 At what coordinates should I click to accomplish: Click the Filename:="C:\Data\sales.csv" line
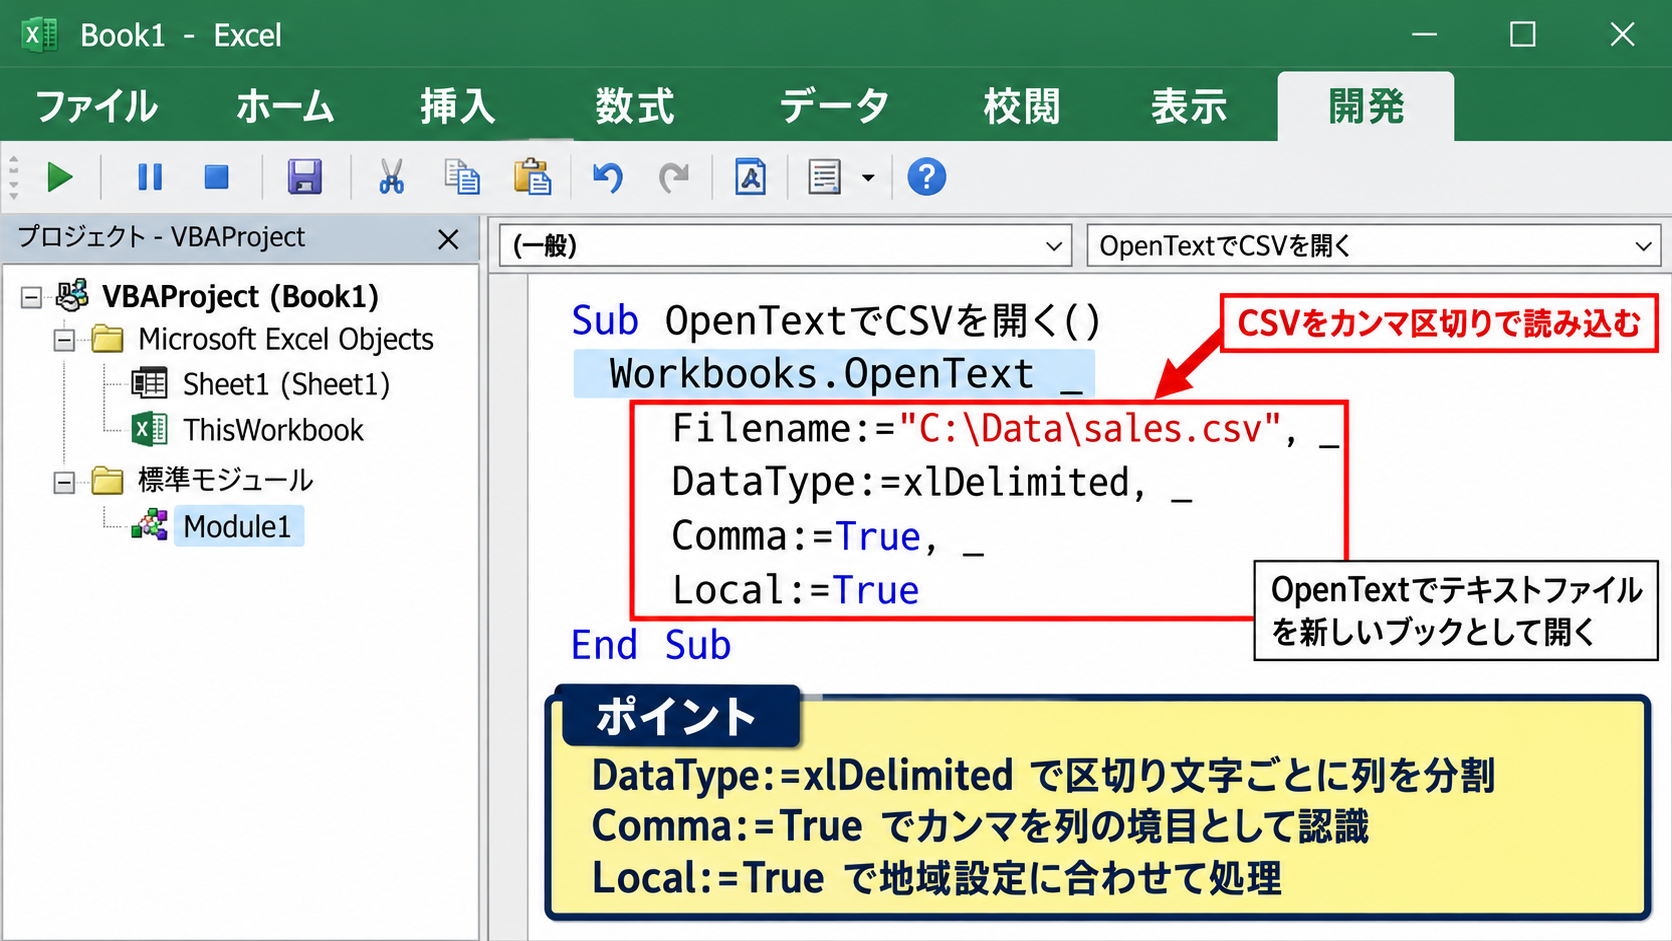pos(1004,429)
